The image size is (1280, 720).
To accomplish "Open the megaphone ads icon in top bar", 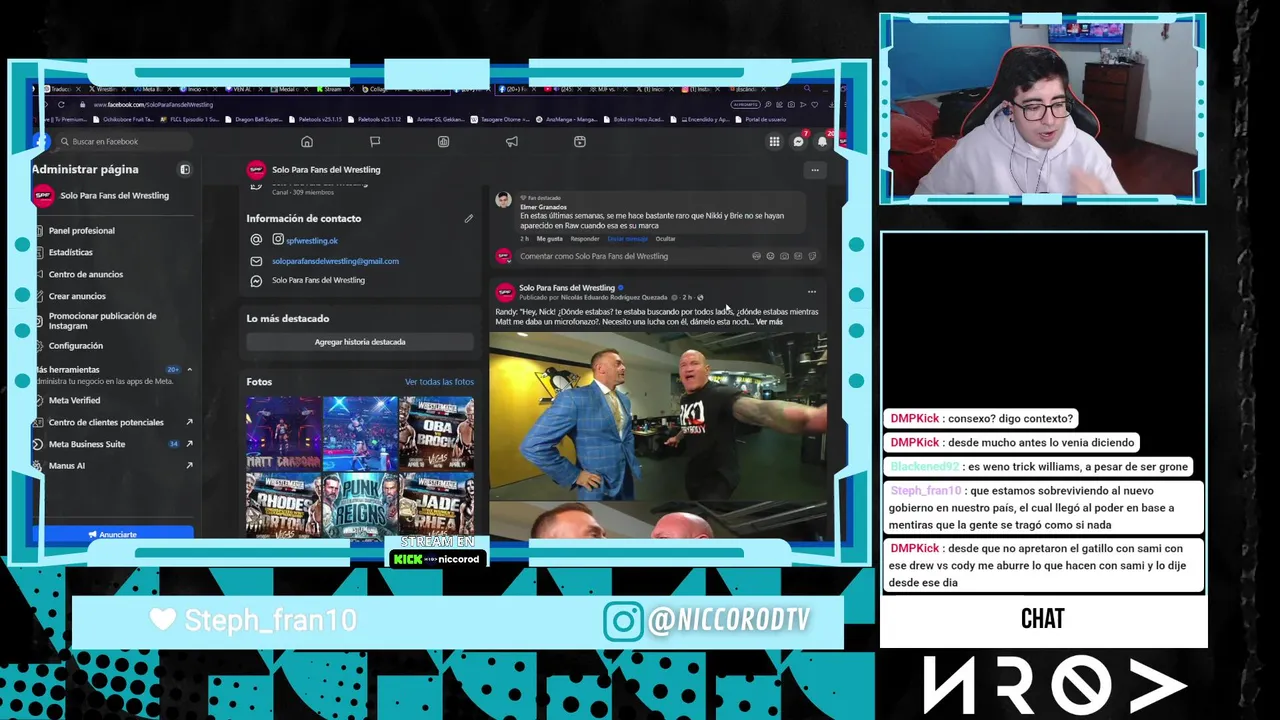I will [511, 142].
